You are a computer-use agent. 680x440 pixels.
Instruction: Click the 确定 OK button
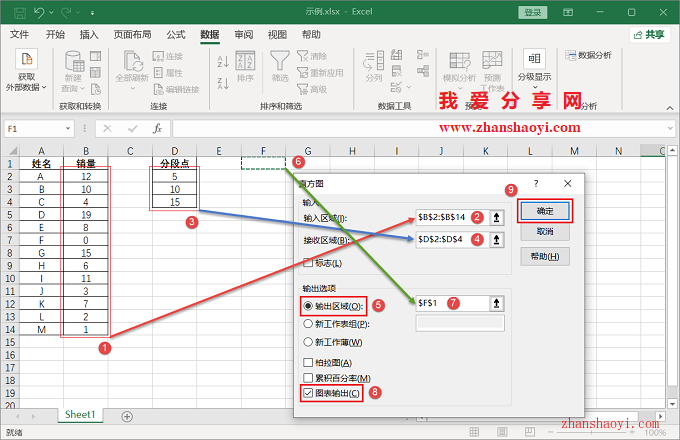pos(545,211)
